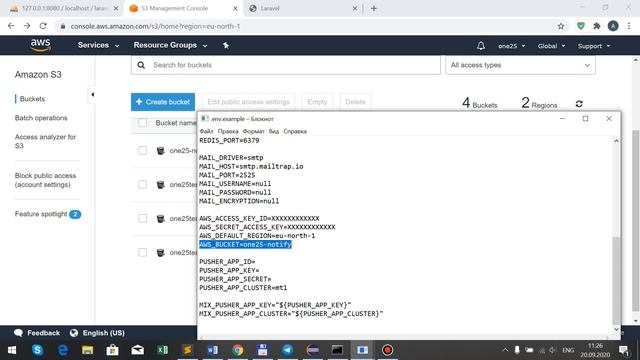Open the Chrome profile avatar

[613, 26]
